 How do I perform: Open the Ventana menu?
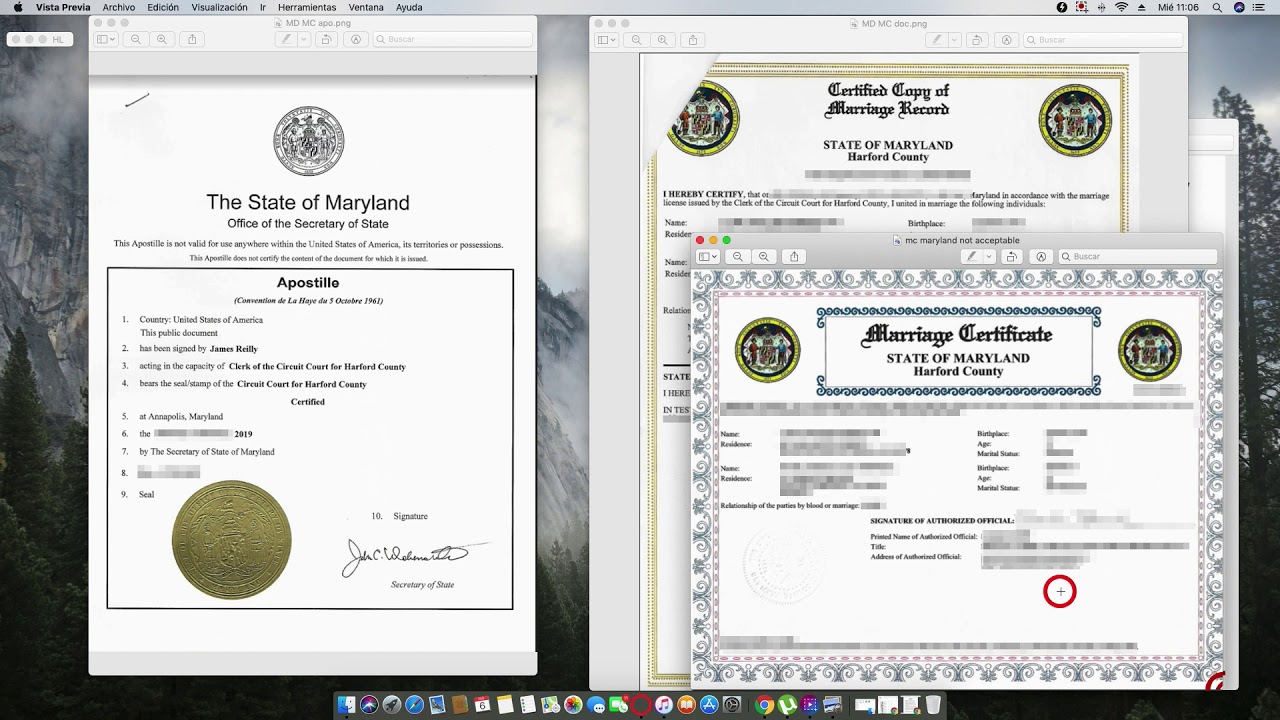[x=366, y=7]
